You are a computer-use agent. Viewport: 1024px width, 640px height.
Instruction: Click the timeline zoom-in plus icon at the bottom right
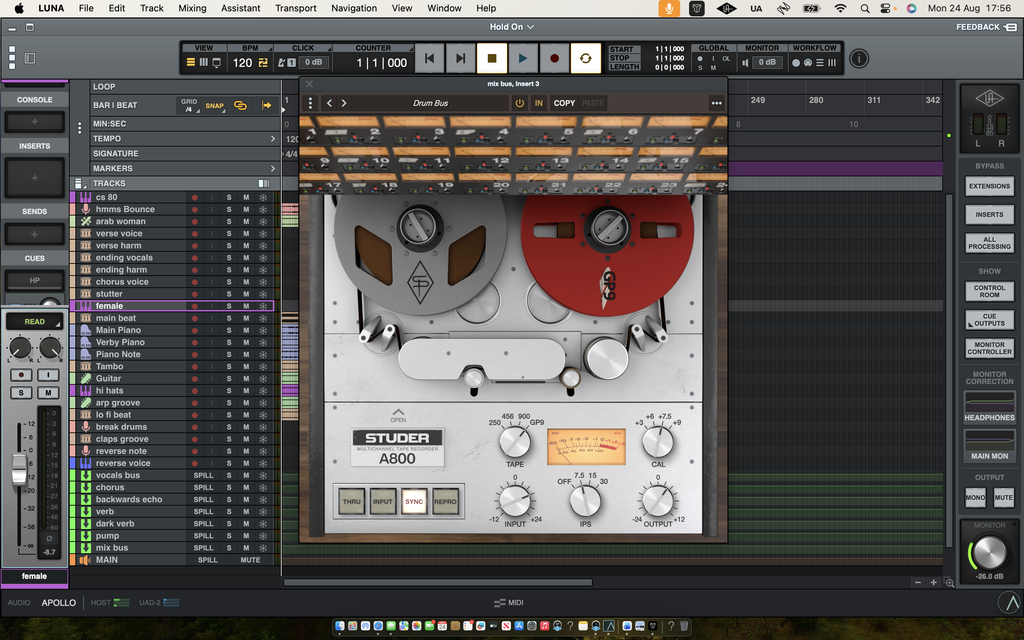coord(933,583)
